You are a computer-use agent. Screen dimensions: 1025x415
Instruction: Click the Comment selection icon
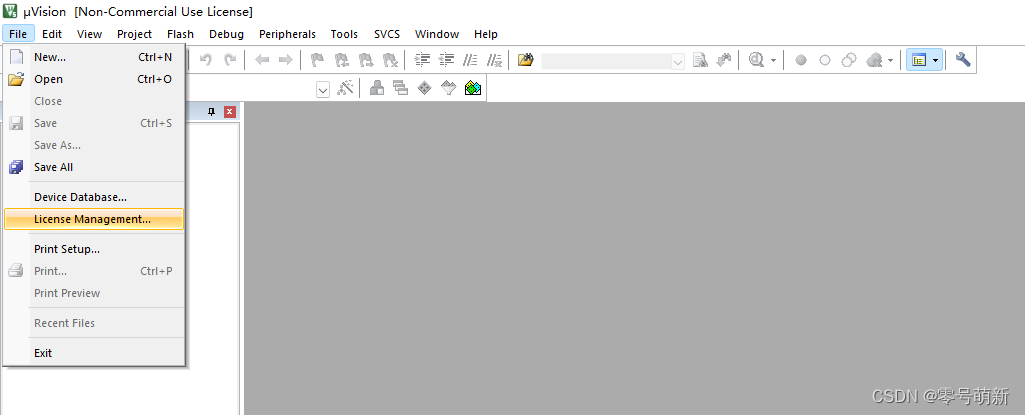click(470, 60)
